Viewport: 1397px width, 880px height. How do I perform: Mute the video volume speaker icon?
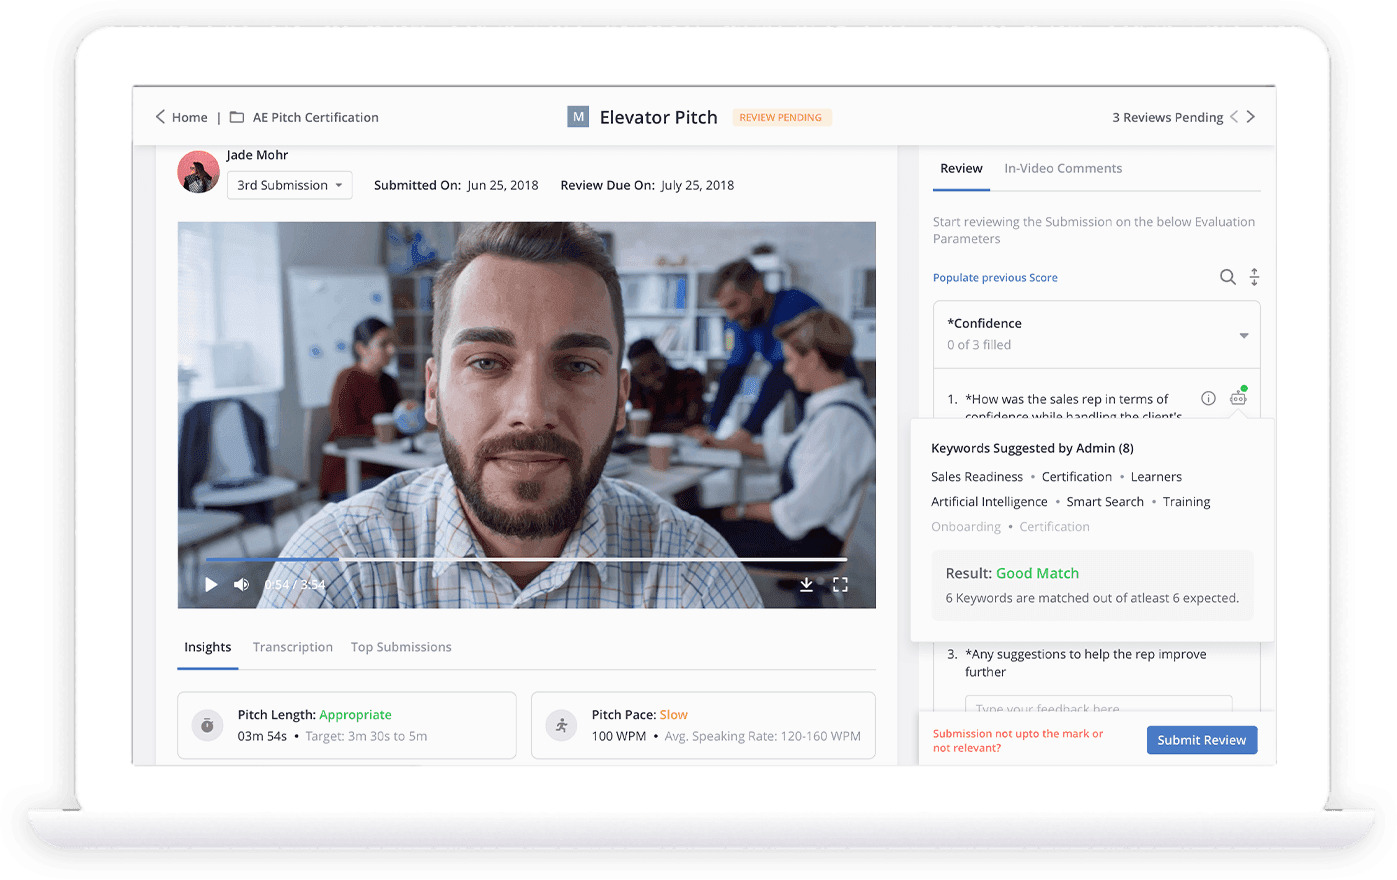[241, 585]
